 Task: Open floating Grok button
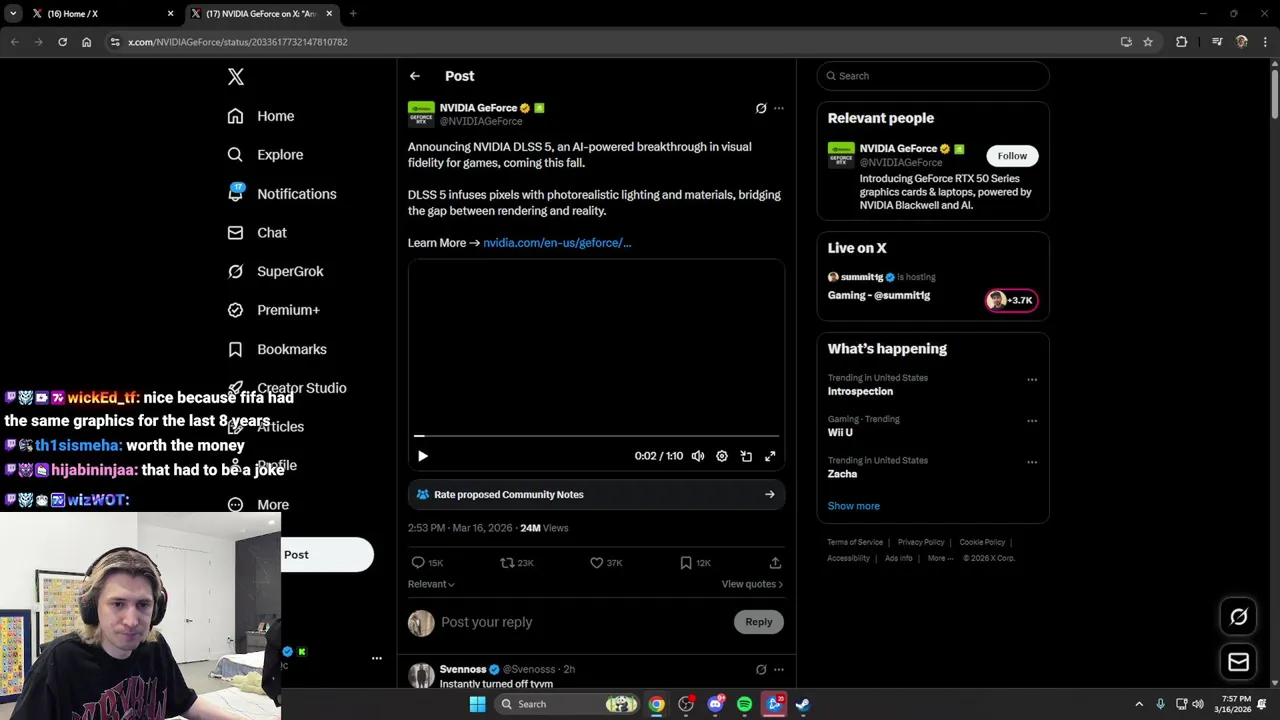[x=1238, y=617]
